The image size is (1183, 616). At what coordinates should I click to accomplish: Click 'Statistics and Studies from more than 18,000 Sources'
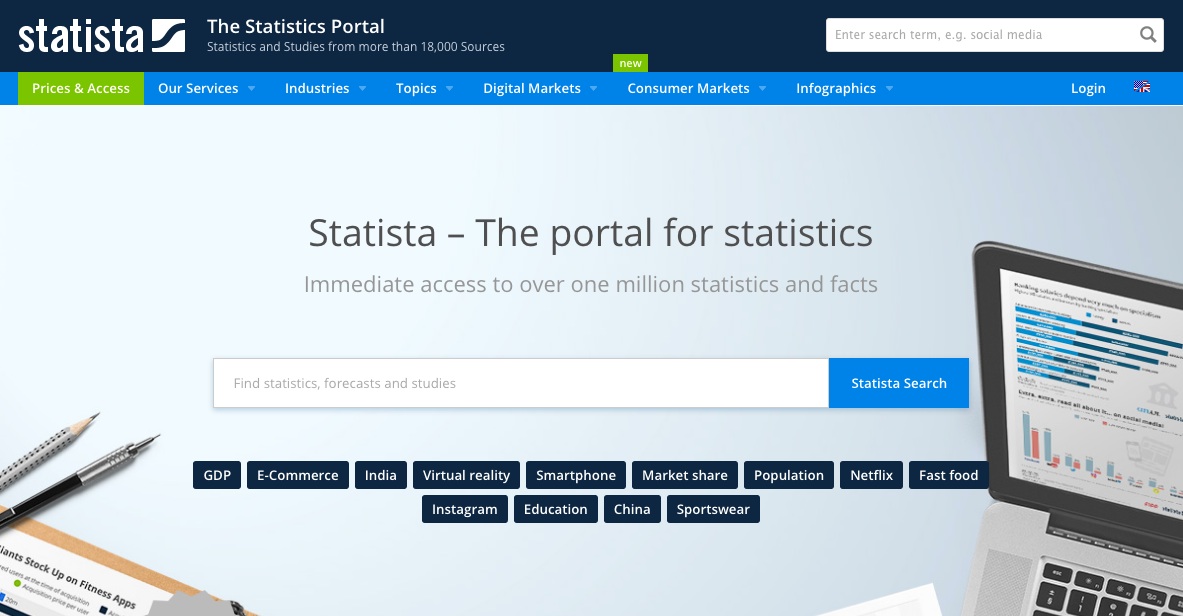pos(355,47)
